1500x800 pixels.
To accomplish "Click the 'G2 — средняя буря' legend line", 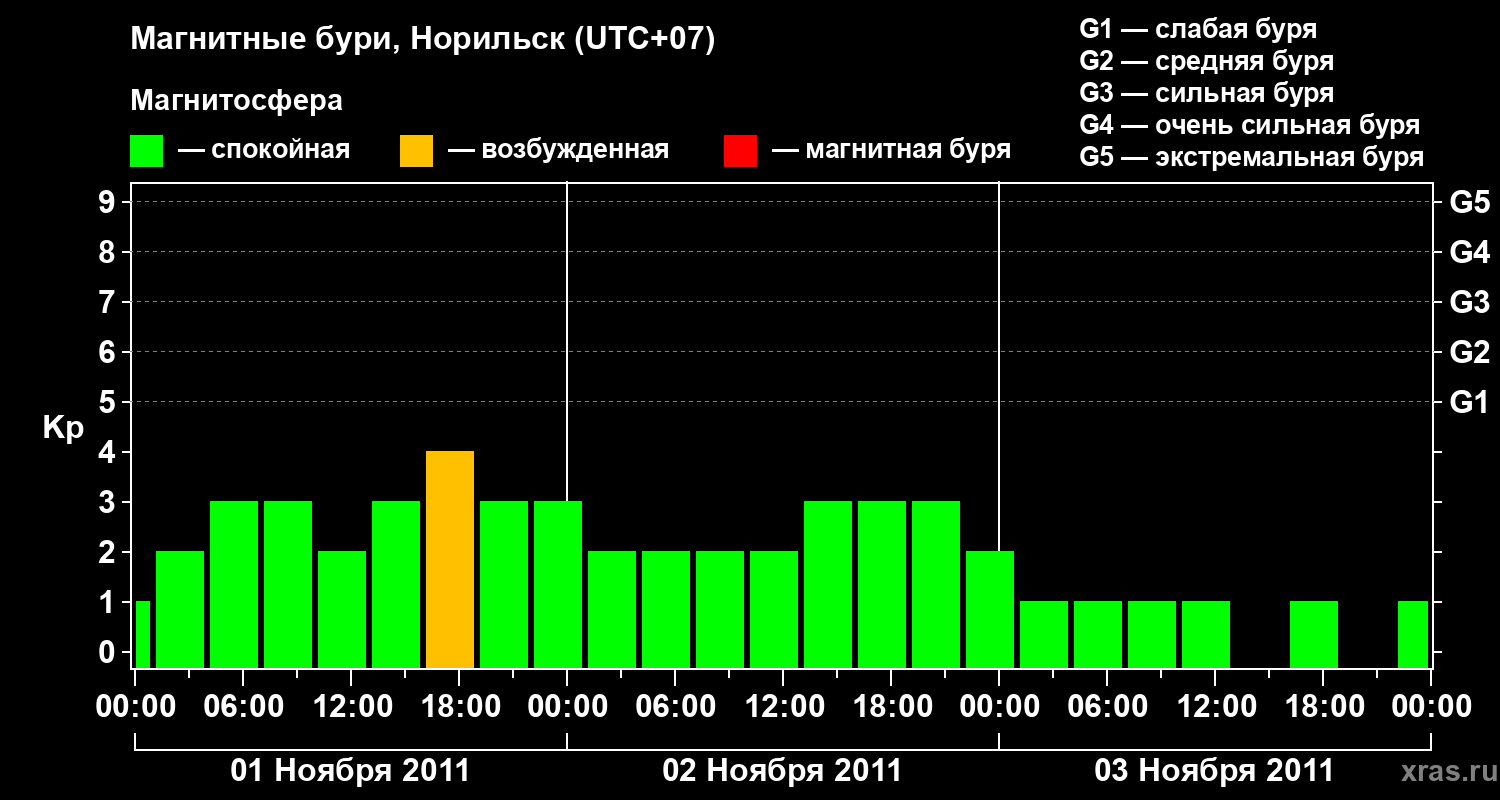I will [1206, 61].
